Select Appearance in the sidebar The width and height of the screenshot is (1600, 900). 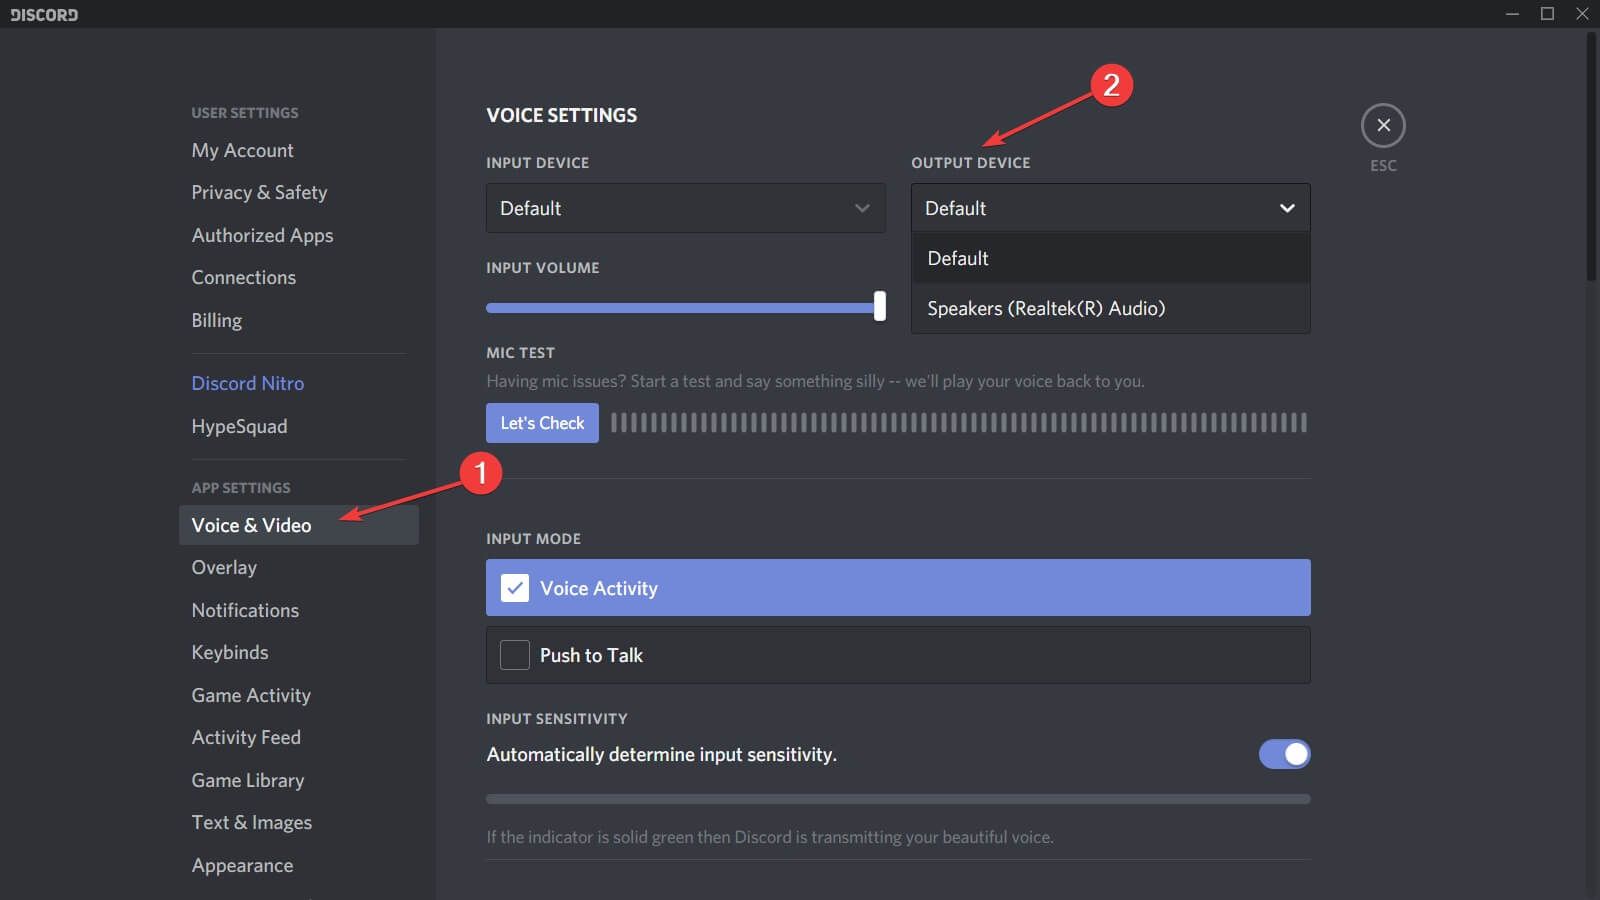coord(242,865)
